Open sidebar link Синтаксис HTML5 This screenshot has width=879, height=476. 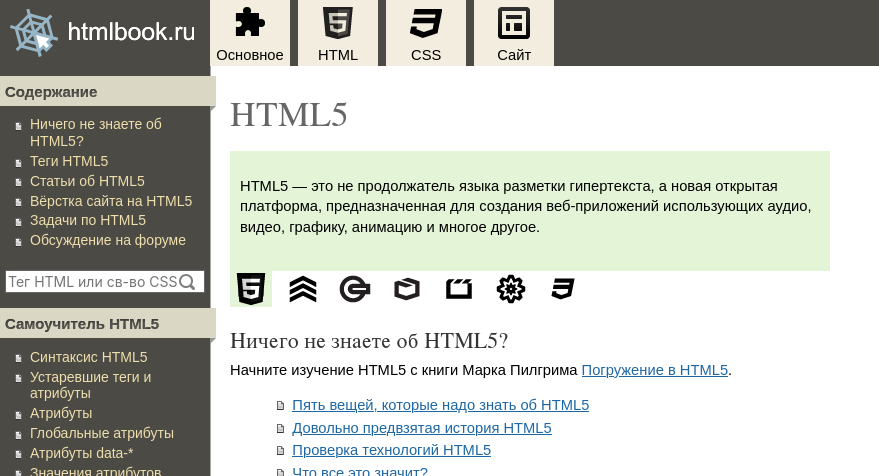pos(89,357)
